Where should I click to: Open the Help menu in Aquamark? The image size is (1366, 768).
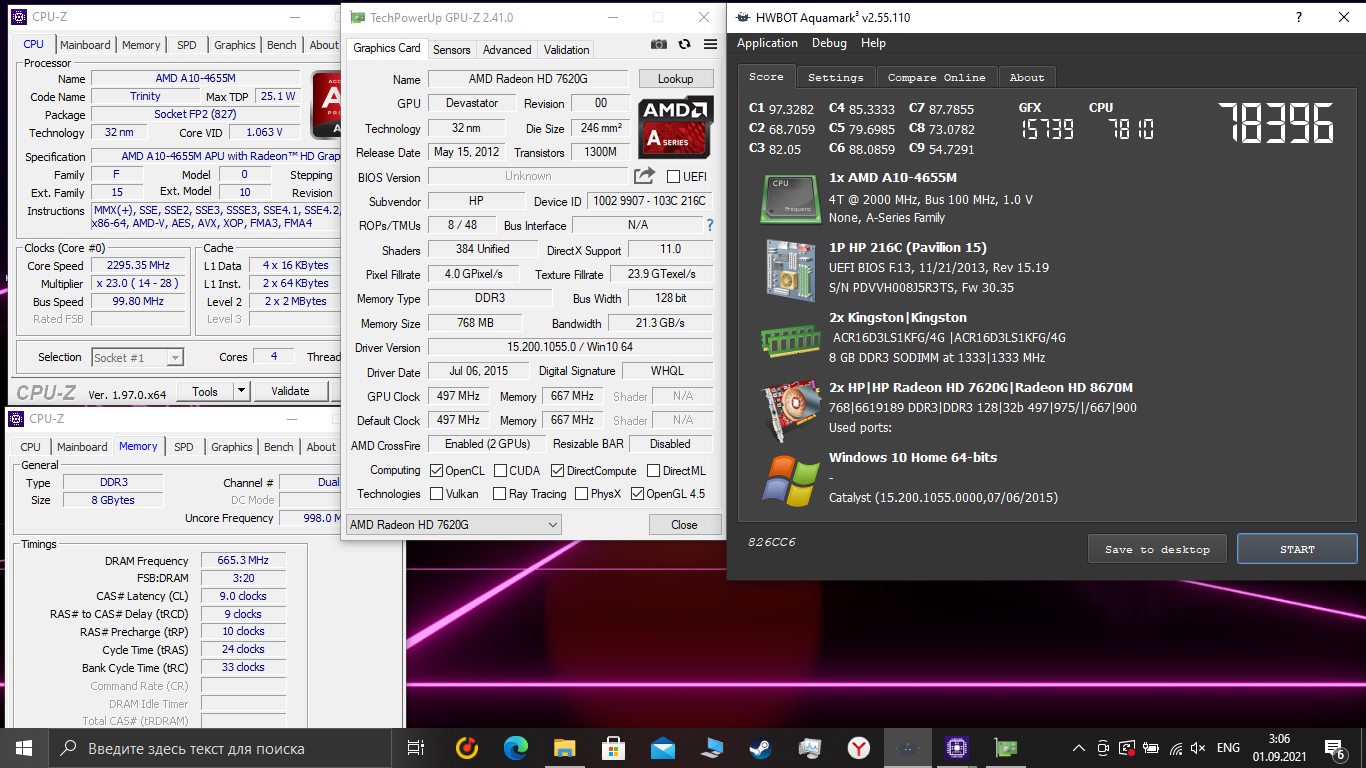(873, 43)
